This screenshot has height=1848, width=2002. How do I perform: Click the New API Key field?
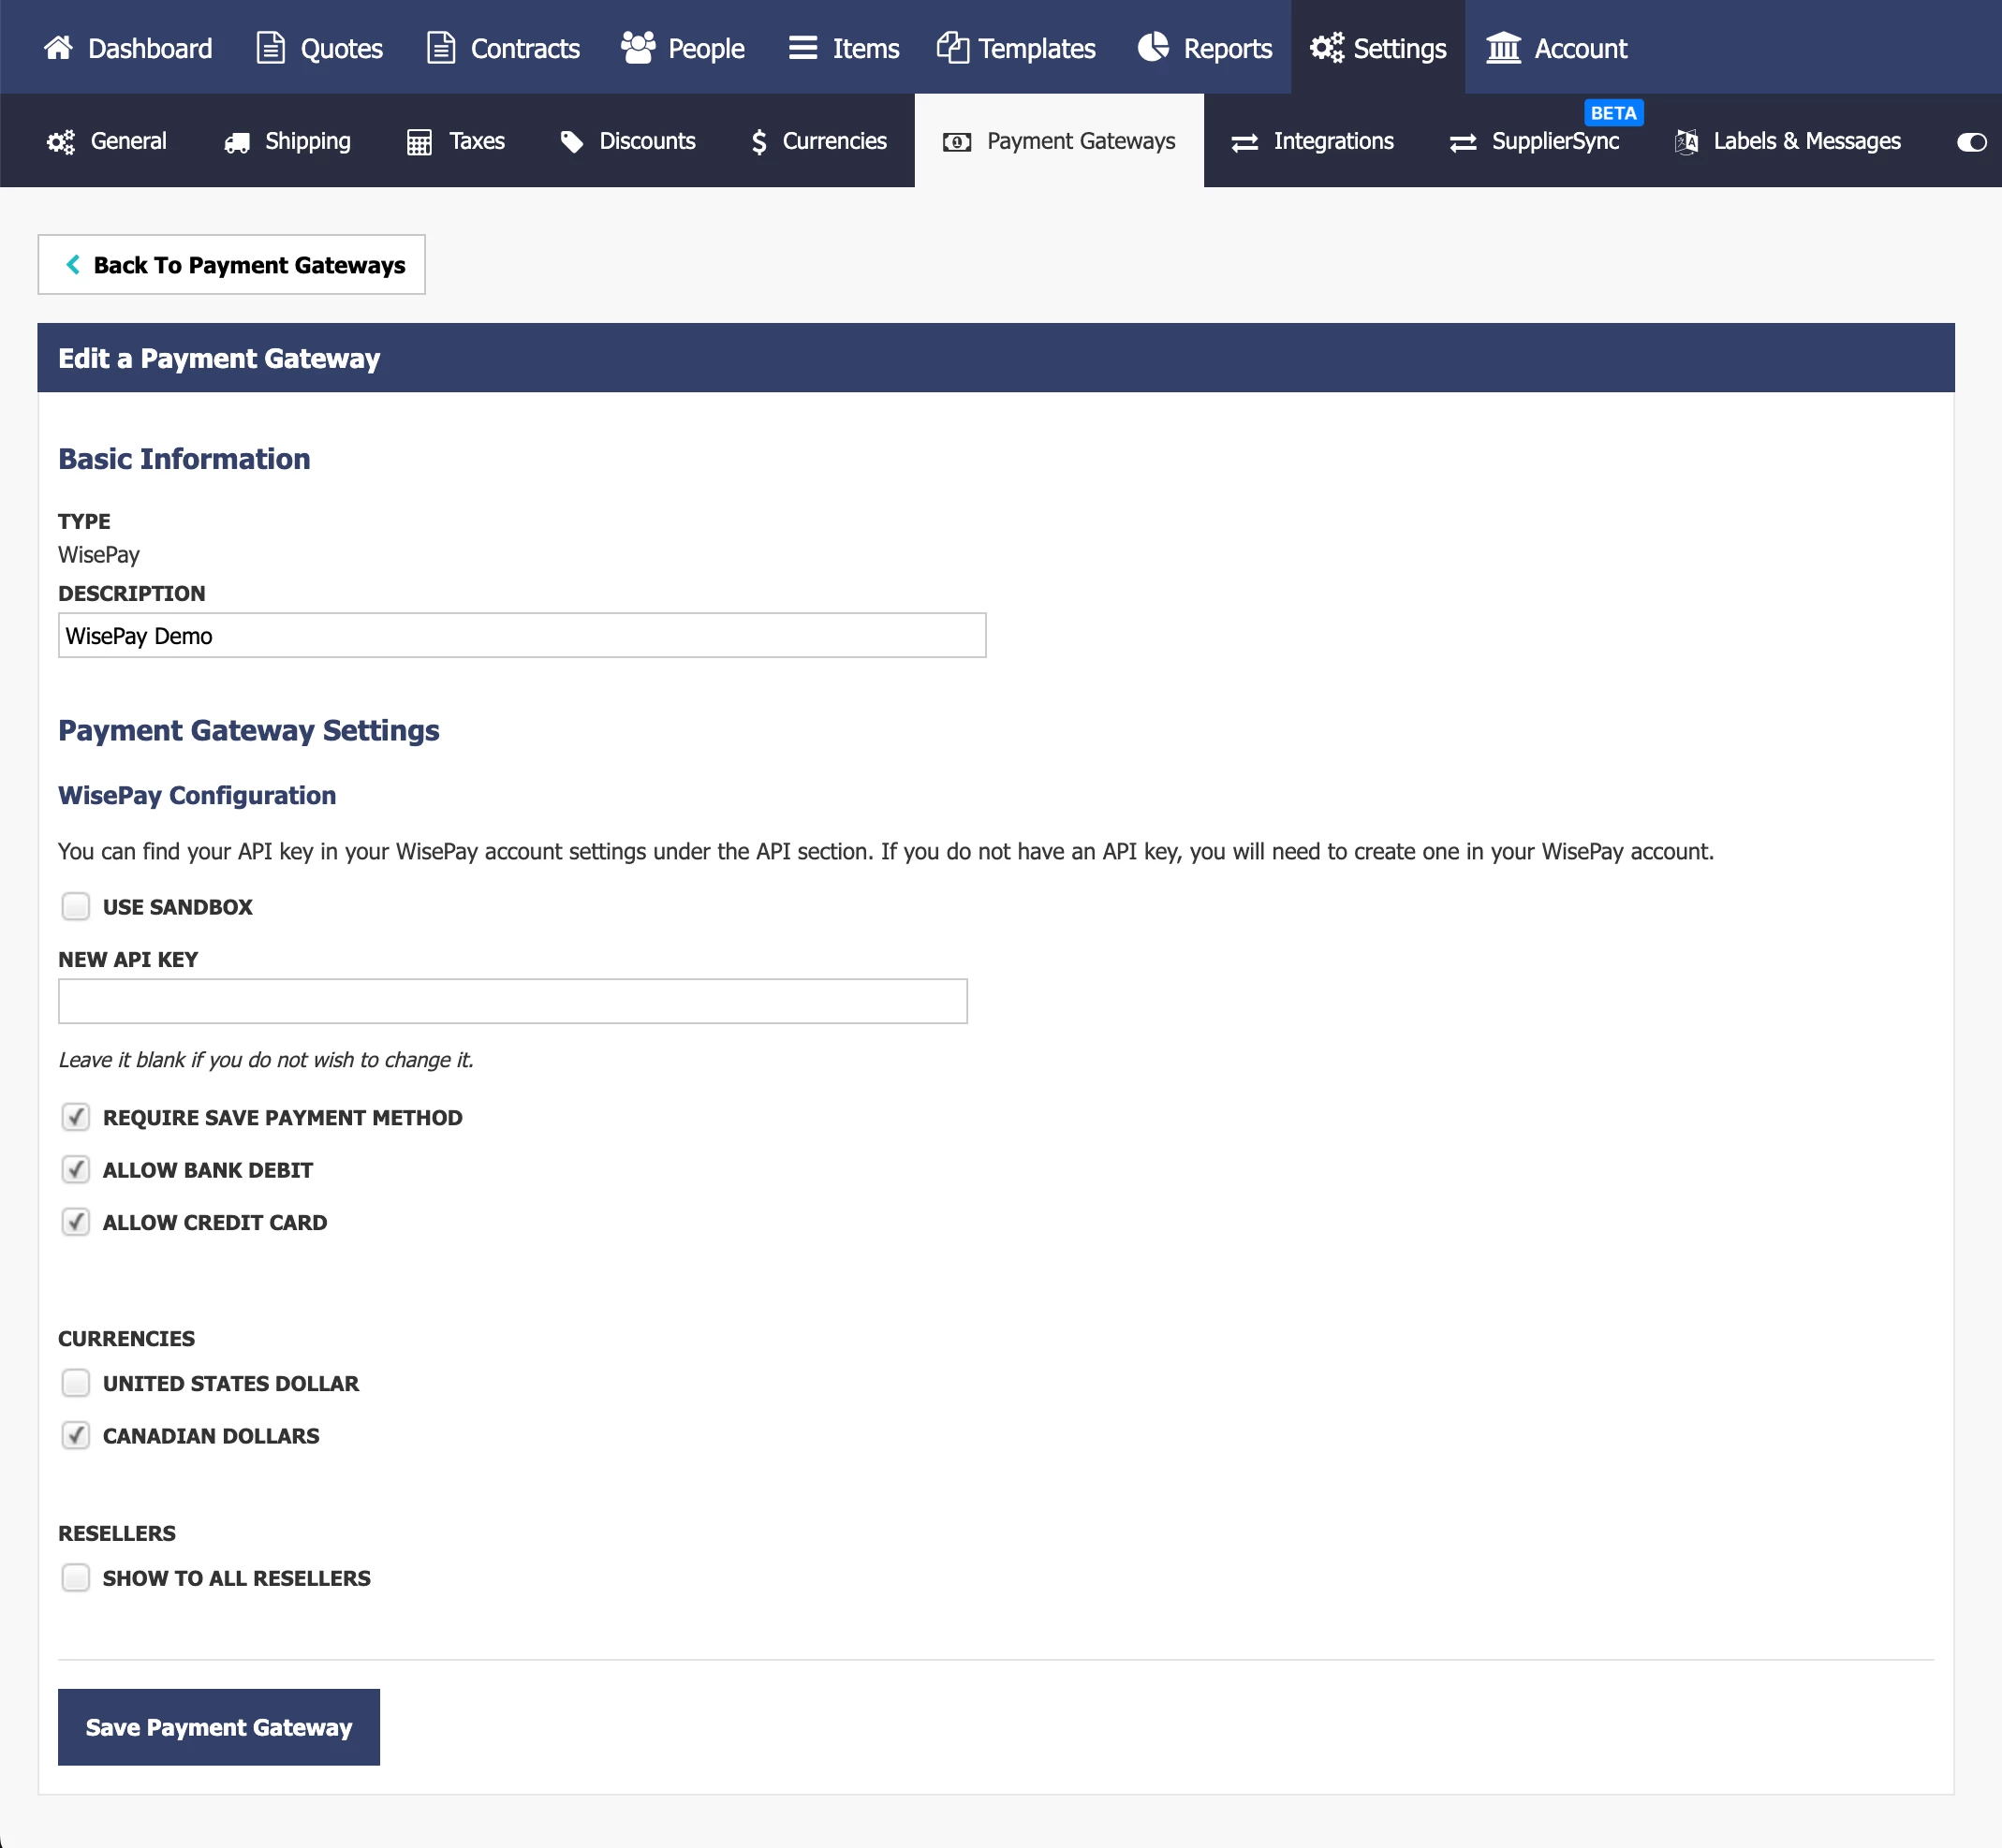(x=513, y=1001)
